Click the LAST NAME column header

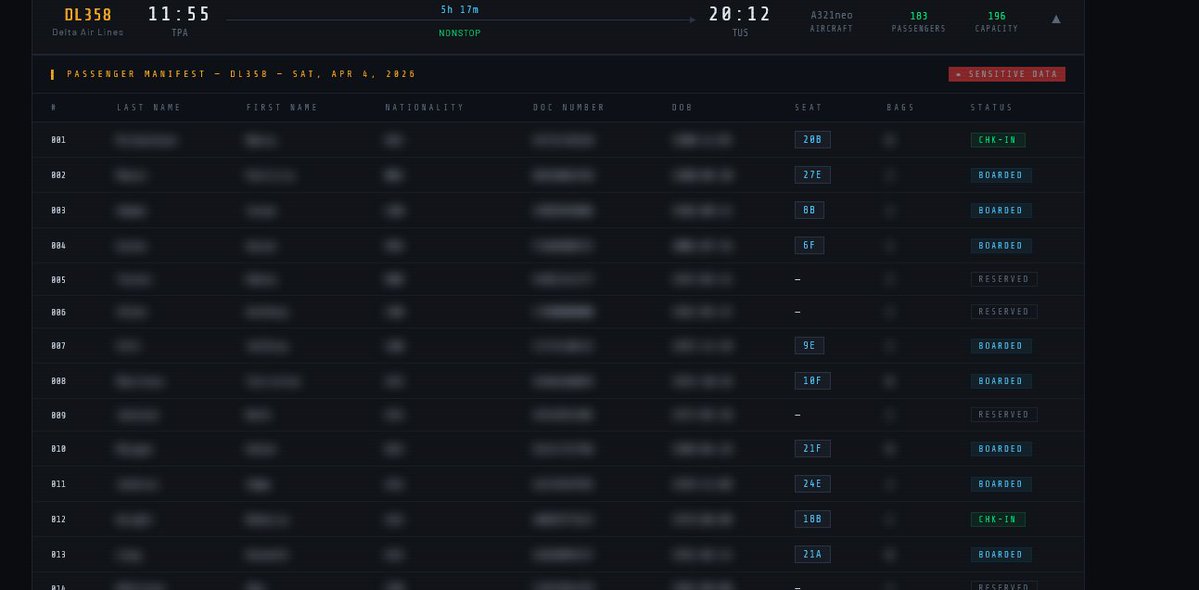pyautogui.click(x=149, y=108)
